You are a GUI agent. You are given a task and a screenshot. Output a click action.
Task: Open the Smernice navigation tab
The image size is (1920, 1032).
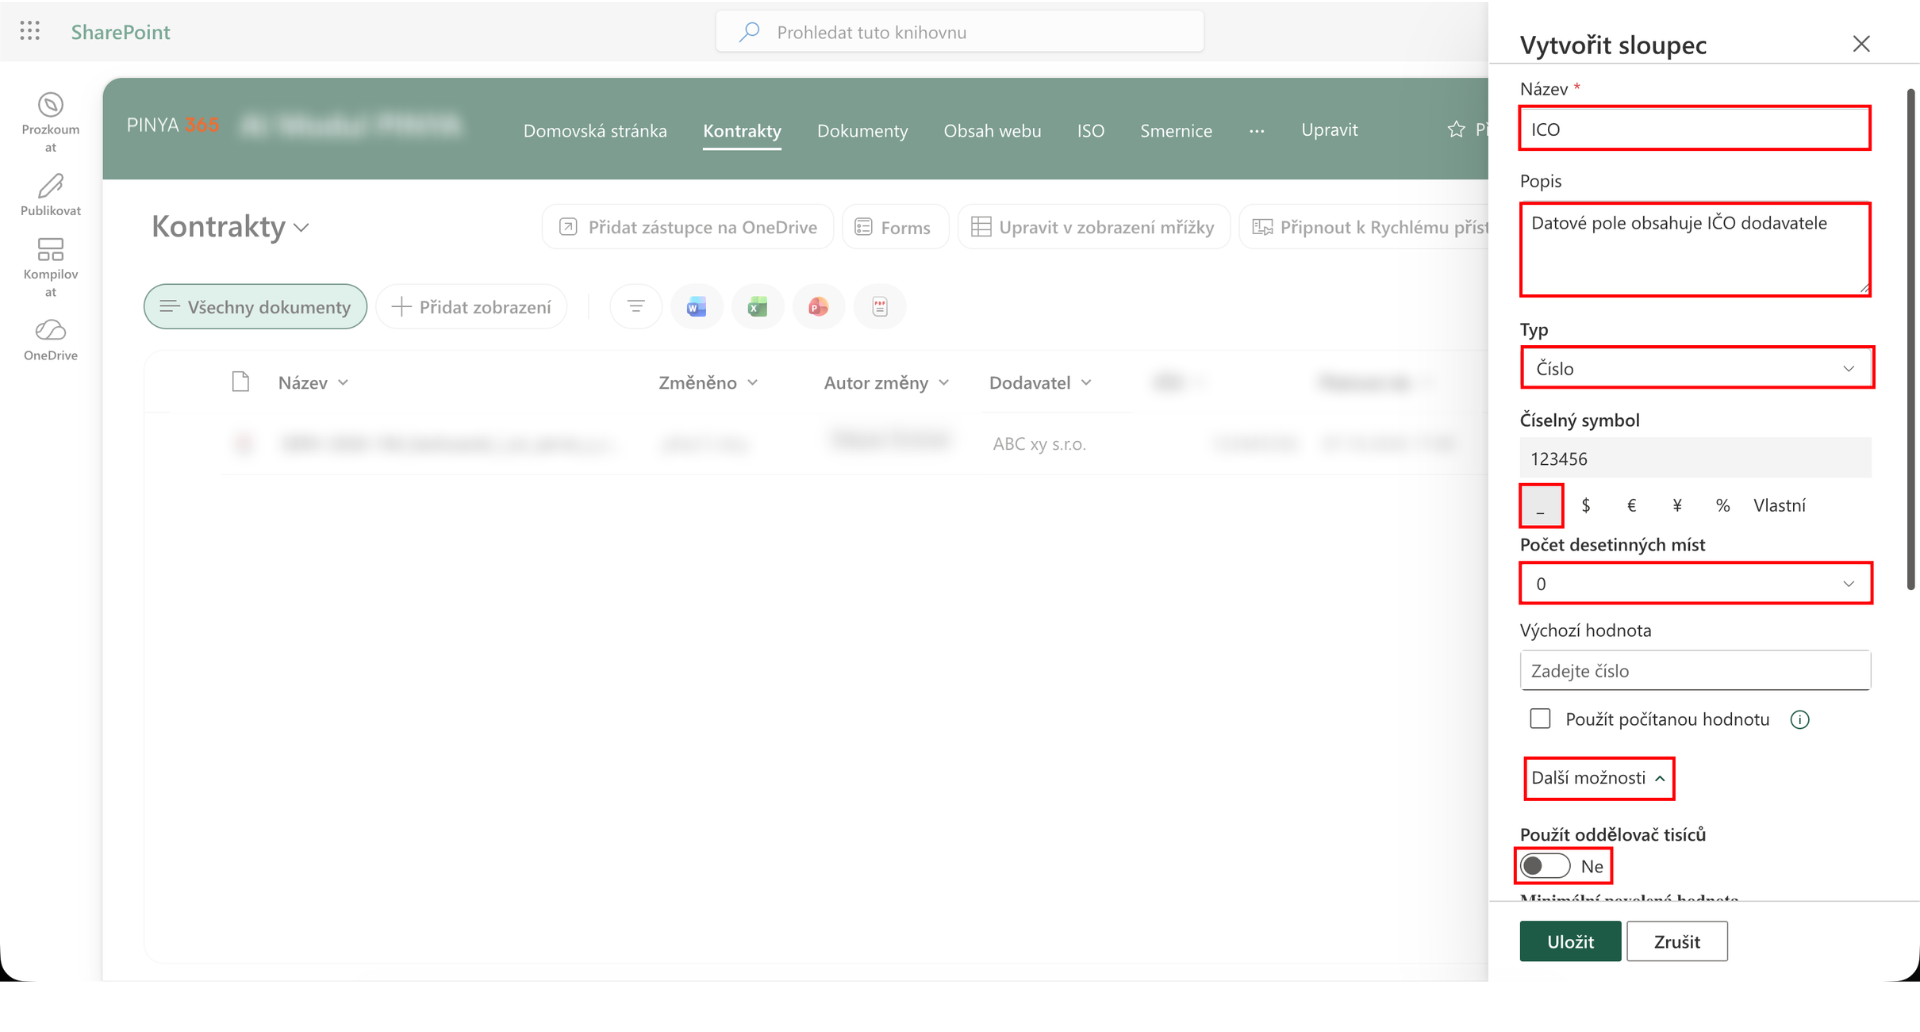pos(1176,130)
